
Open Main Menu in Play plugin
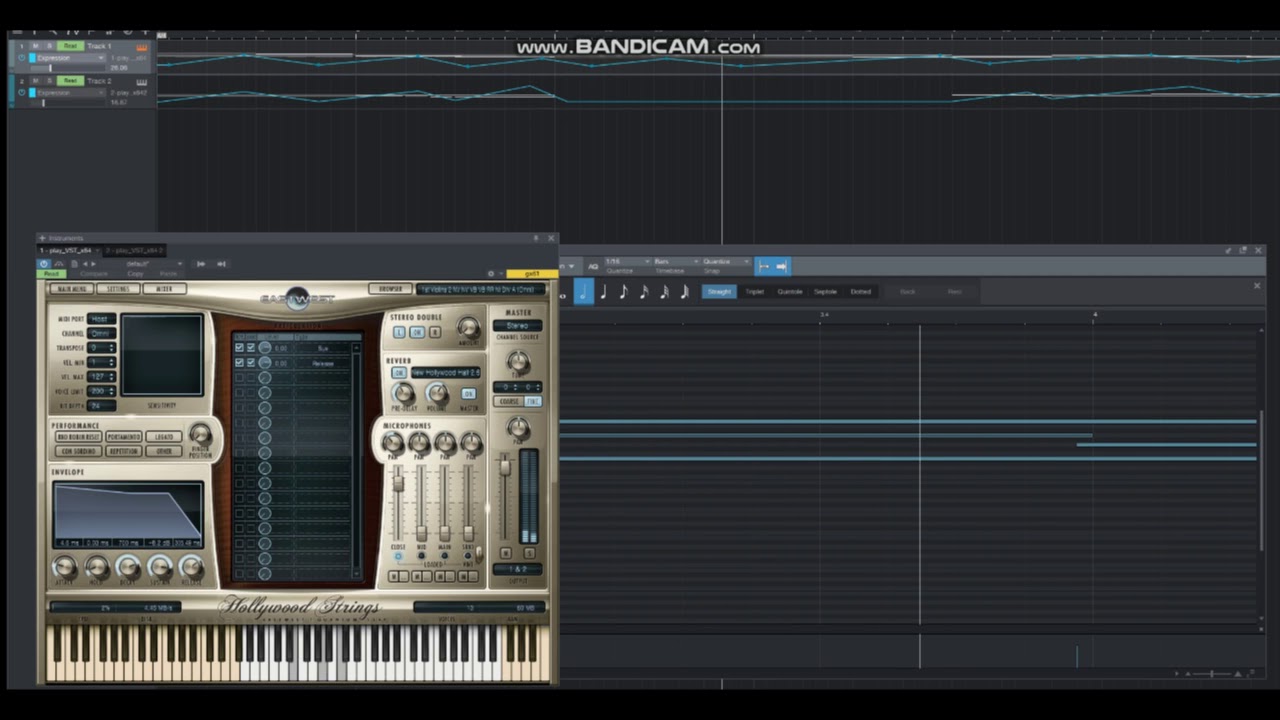[73, 289]
